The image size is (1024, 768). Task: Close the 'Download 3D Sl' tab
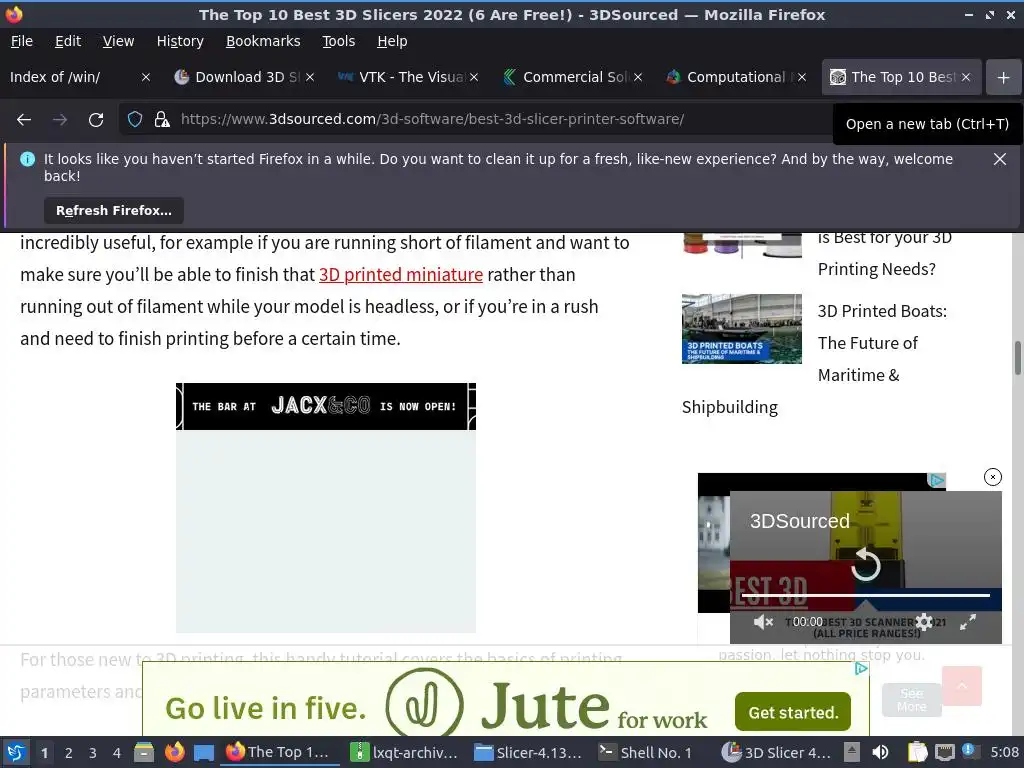pyautogui.click(x=310, y=77)
